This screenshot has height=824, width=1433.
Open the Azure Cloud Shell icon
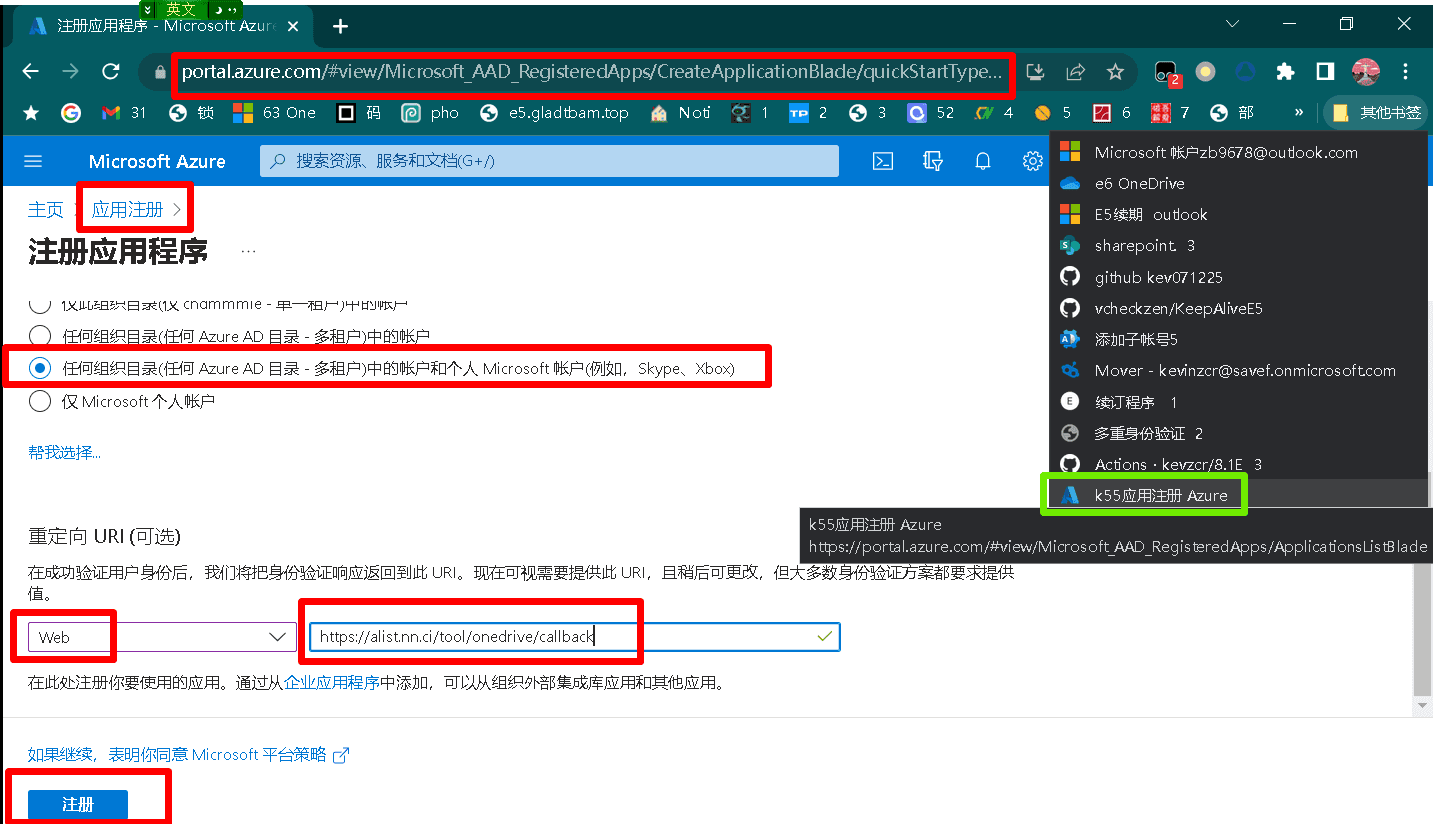pyautogui.click(x=882, y=161)
